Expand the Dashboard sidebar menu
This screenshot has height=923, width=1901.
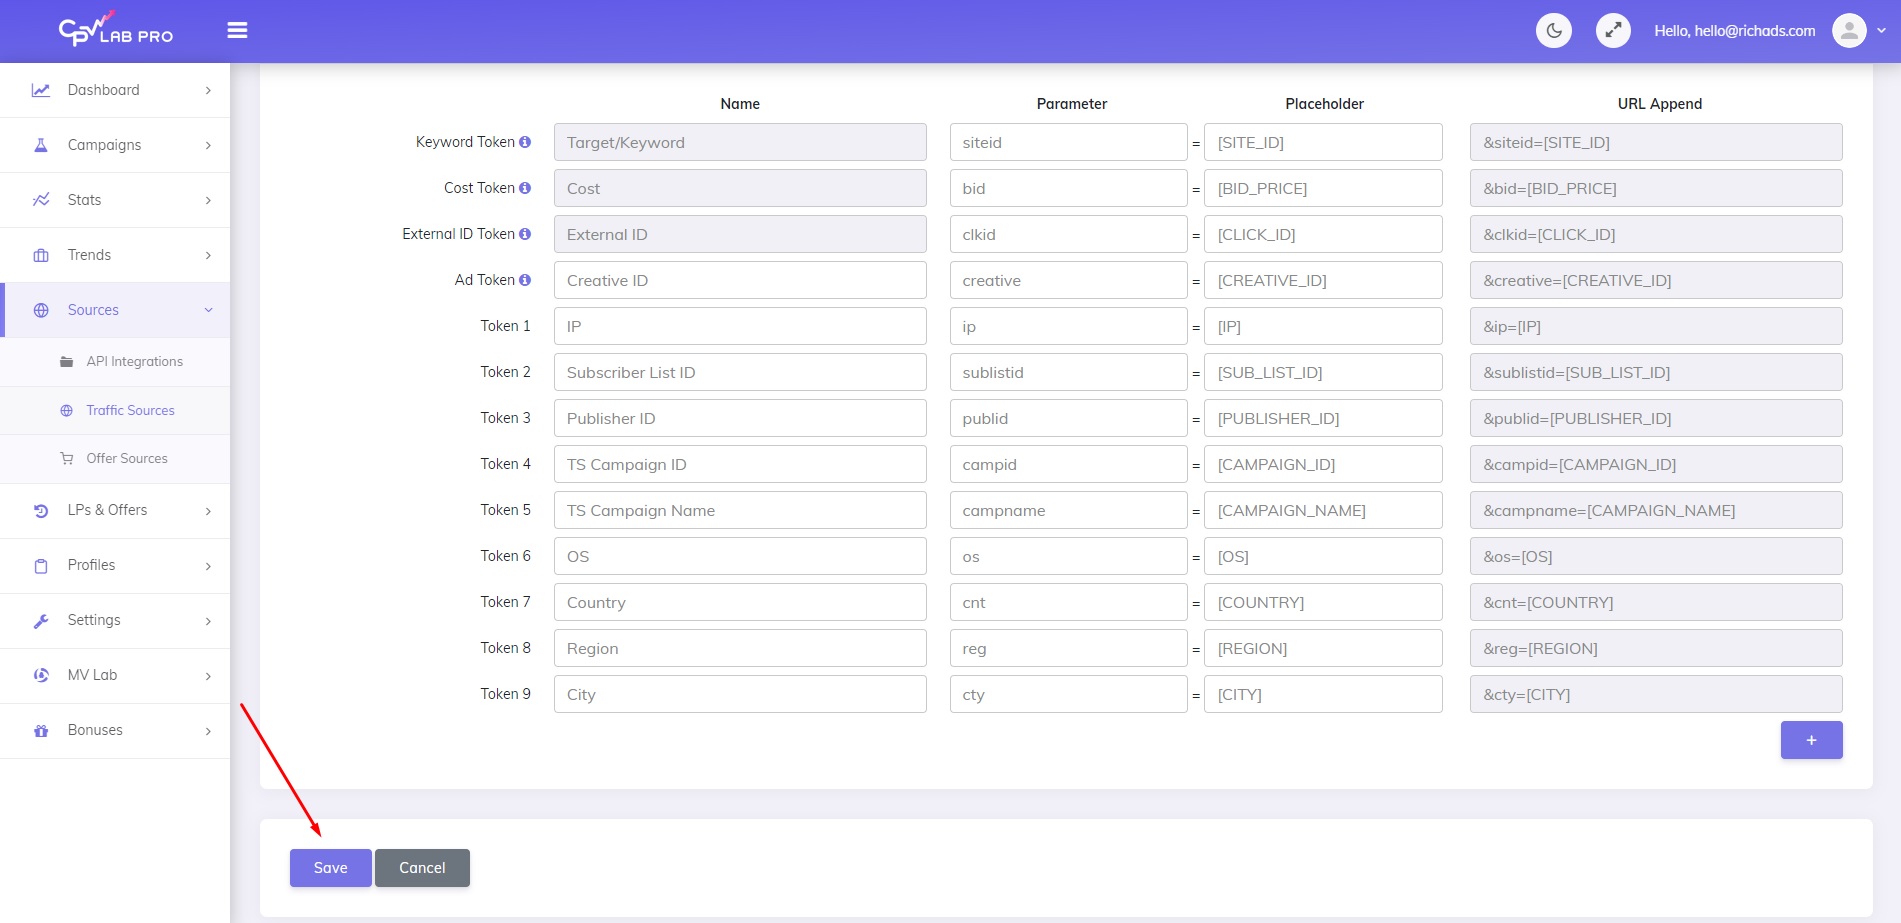115,90
